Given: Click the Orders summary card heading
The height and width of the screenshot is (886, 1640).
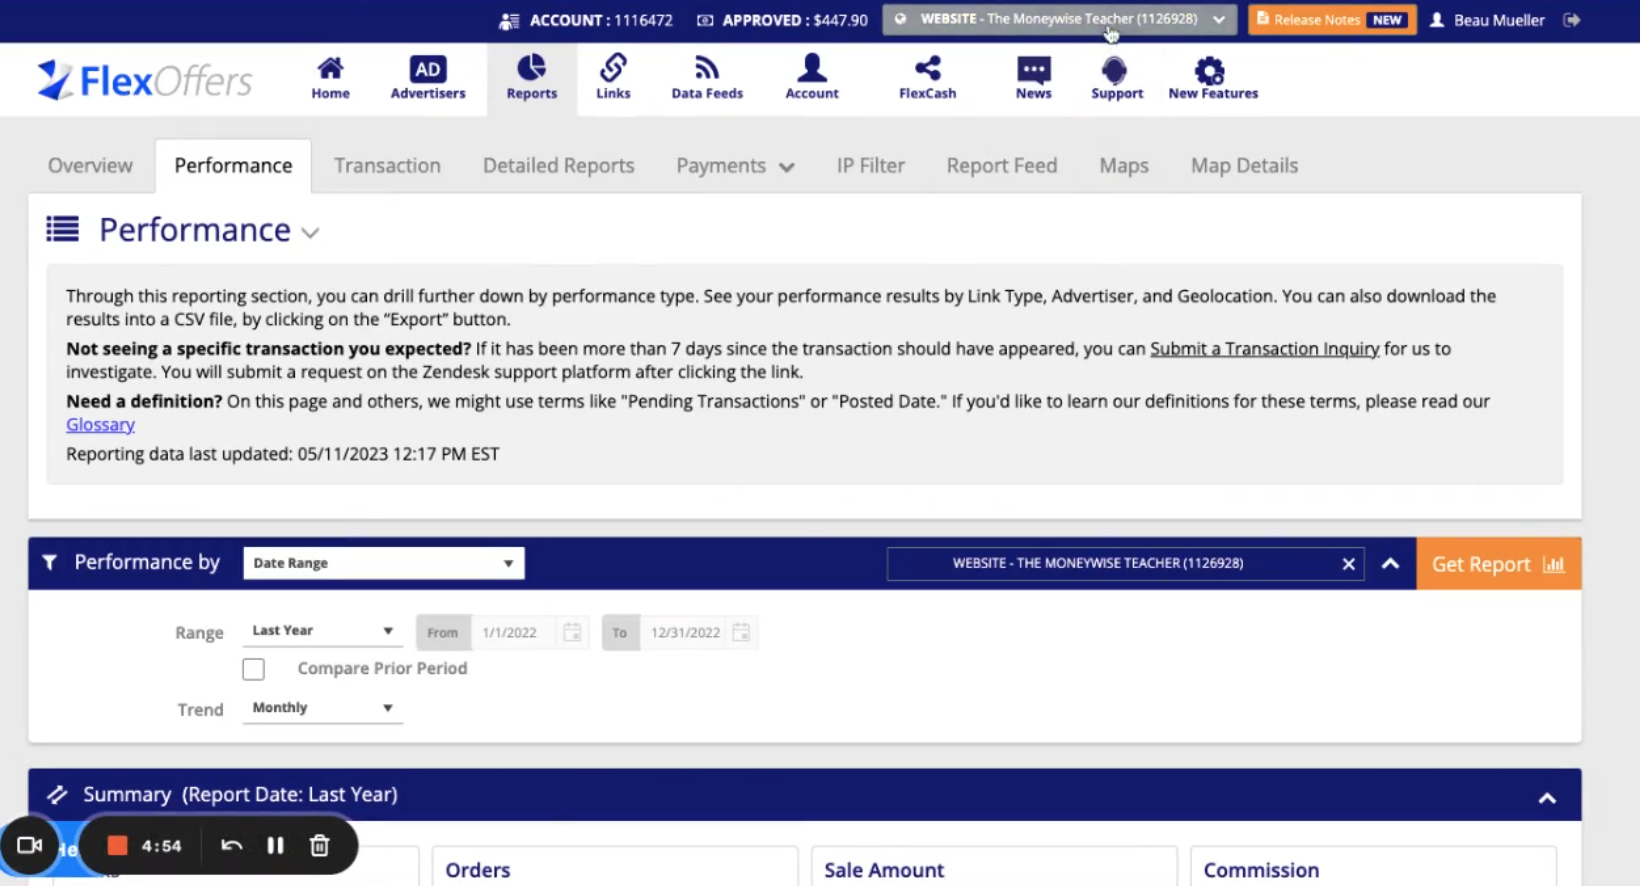Looking at the screenshot, I should [x=478, y=870].
